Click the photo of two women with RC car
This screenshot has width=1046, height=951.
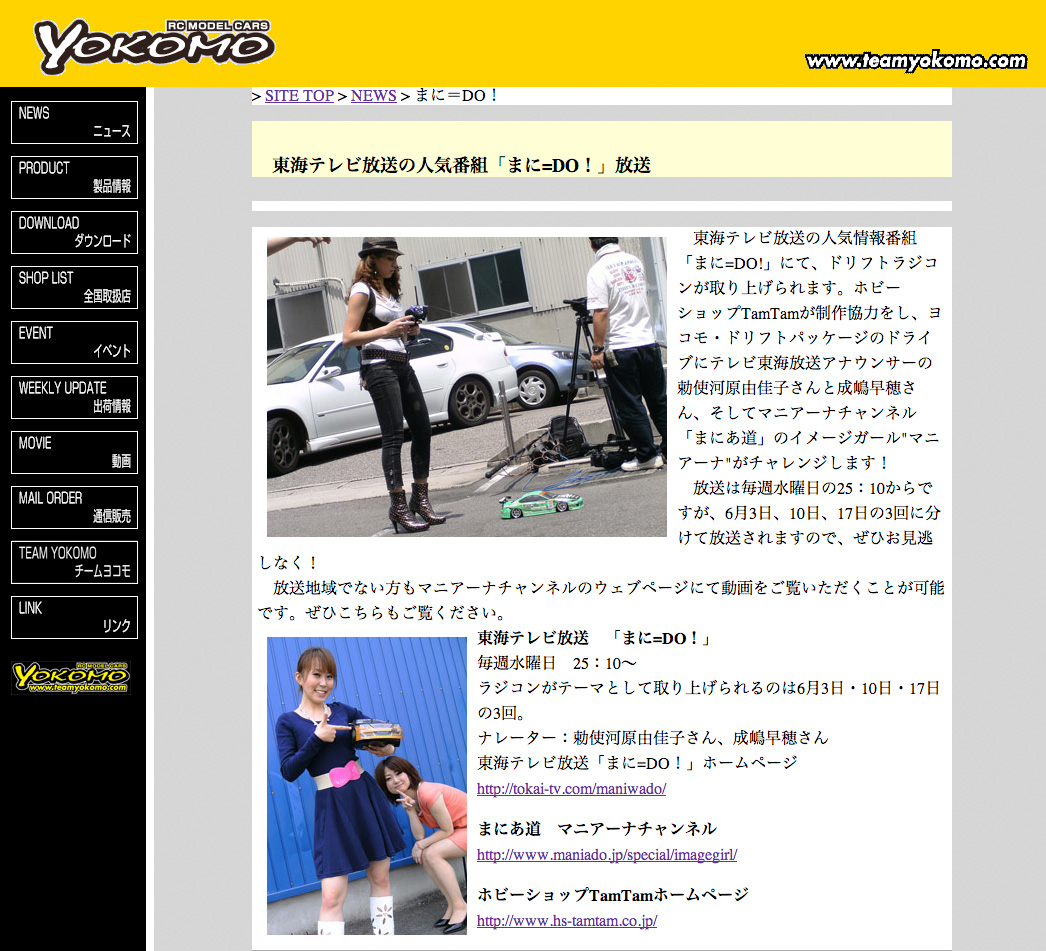[366, 785]
